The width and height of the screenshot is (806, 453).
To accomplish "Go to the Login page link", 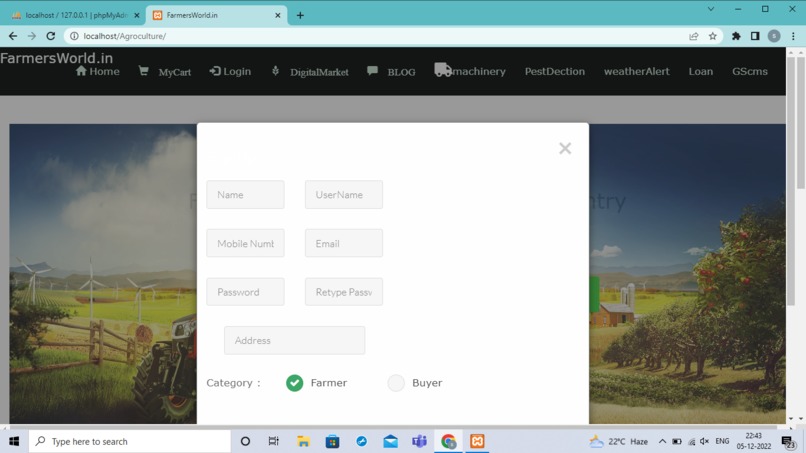I will point(230,71).
